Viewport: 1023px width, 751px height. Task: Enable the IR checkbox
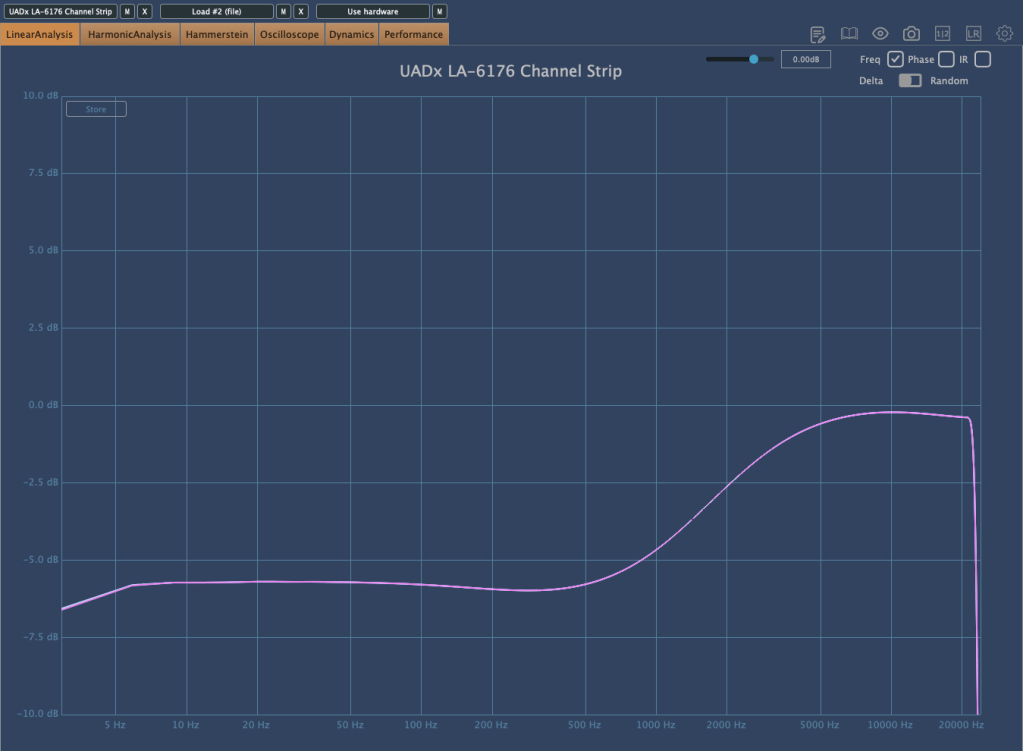982,60
